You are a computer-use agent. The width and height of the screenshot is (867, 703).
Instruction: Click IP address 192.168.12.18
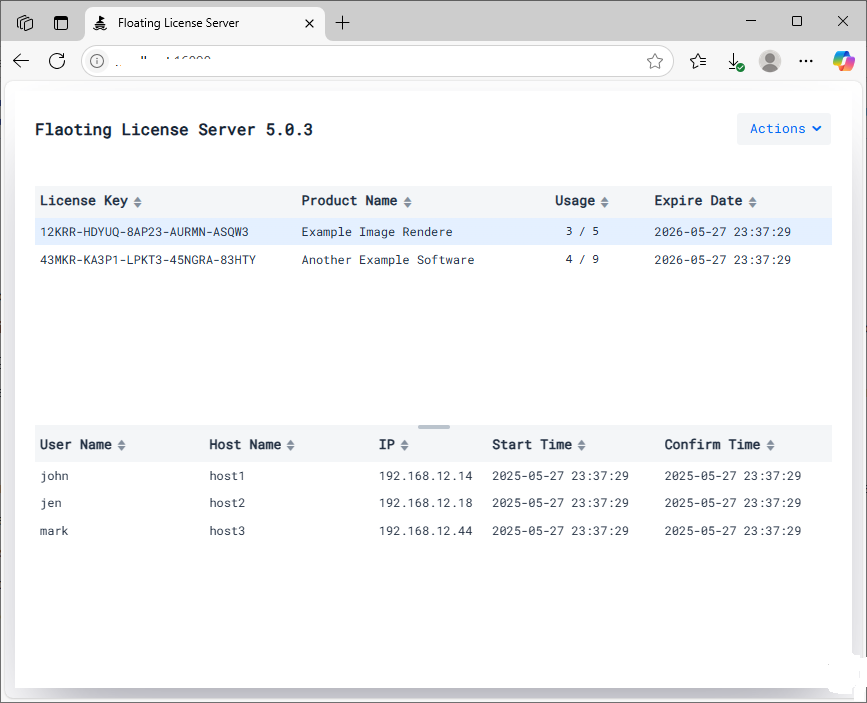pos(425,503)
